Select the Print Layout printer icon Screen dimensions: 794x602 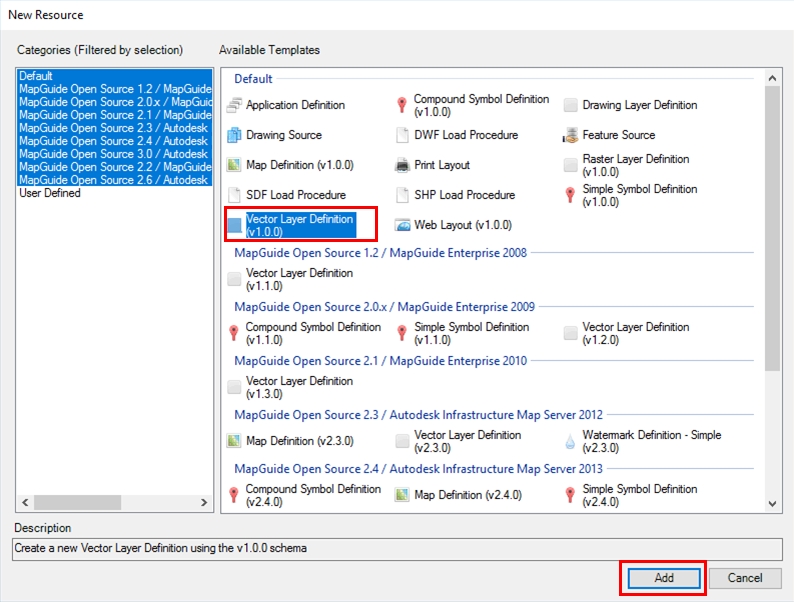click(402, 165)
